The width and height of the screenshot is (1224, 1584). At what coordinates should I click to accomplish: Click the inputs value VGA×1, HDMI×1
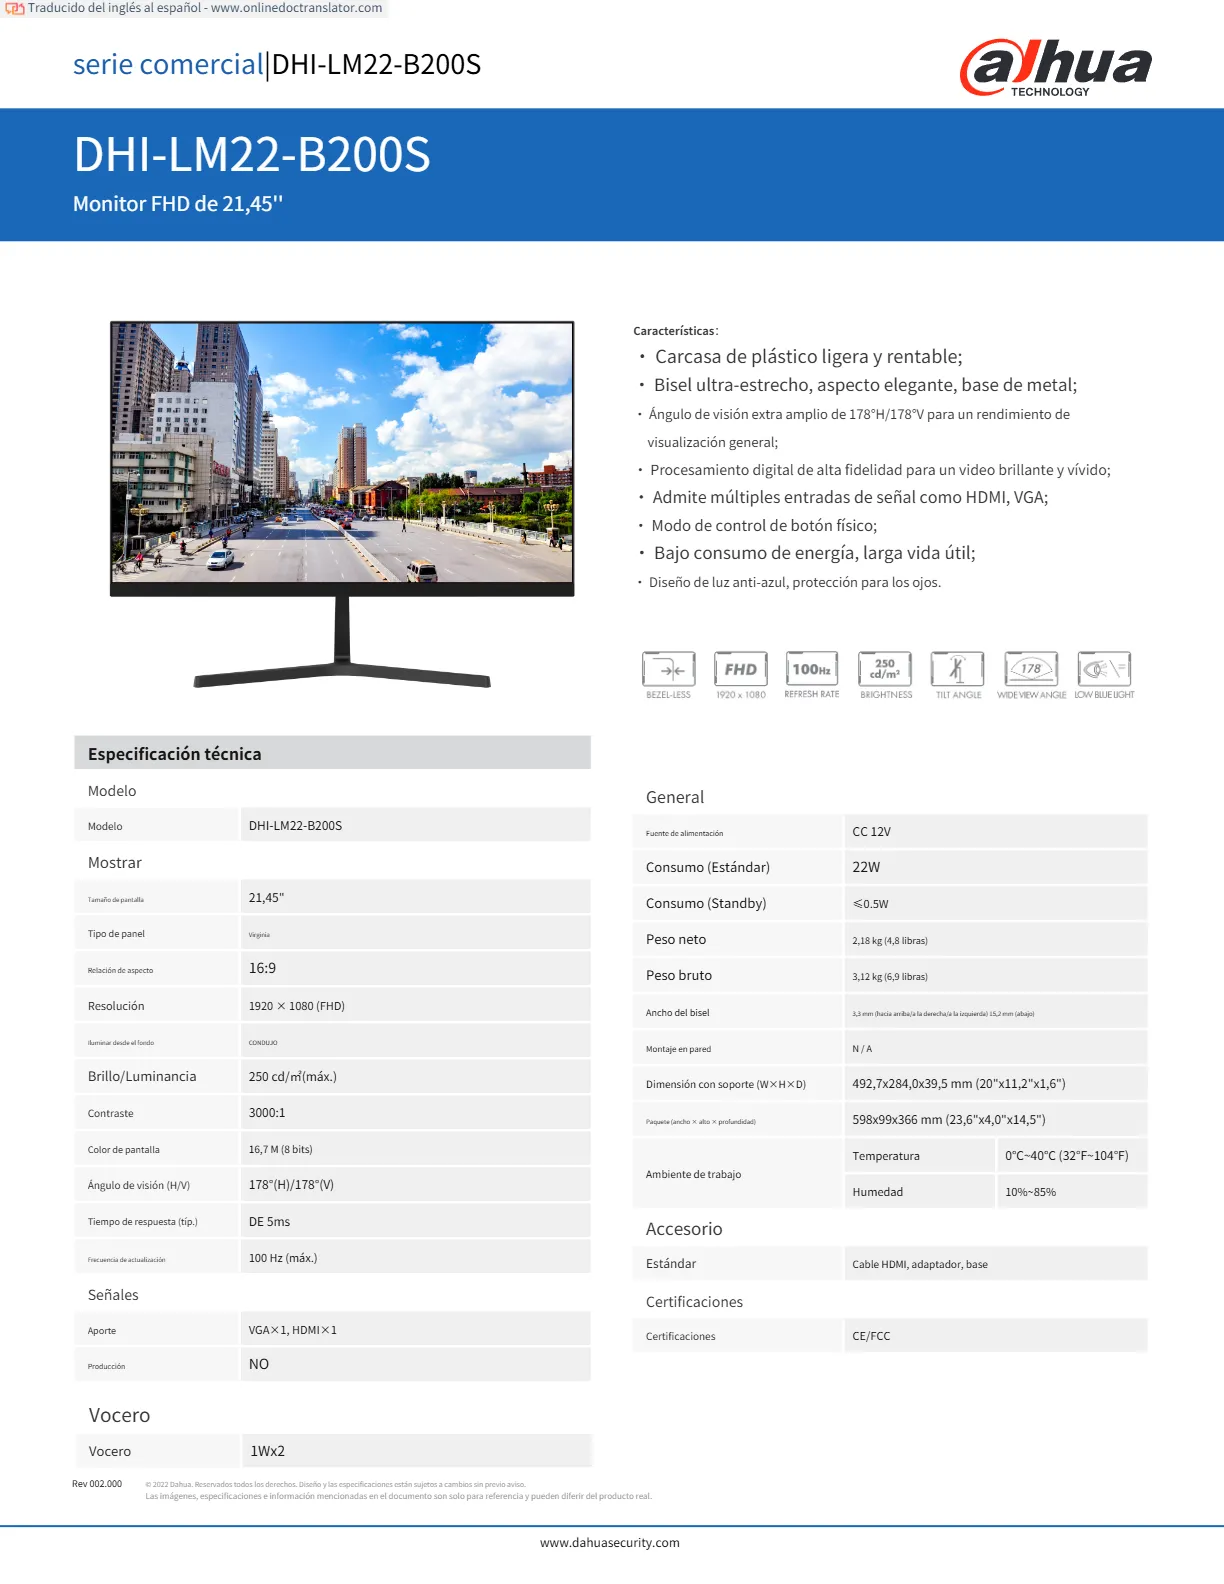tap(415, 1329)
